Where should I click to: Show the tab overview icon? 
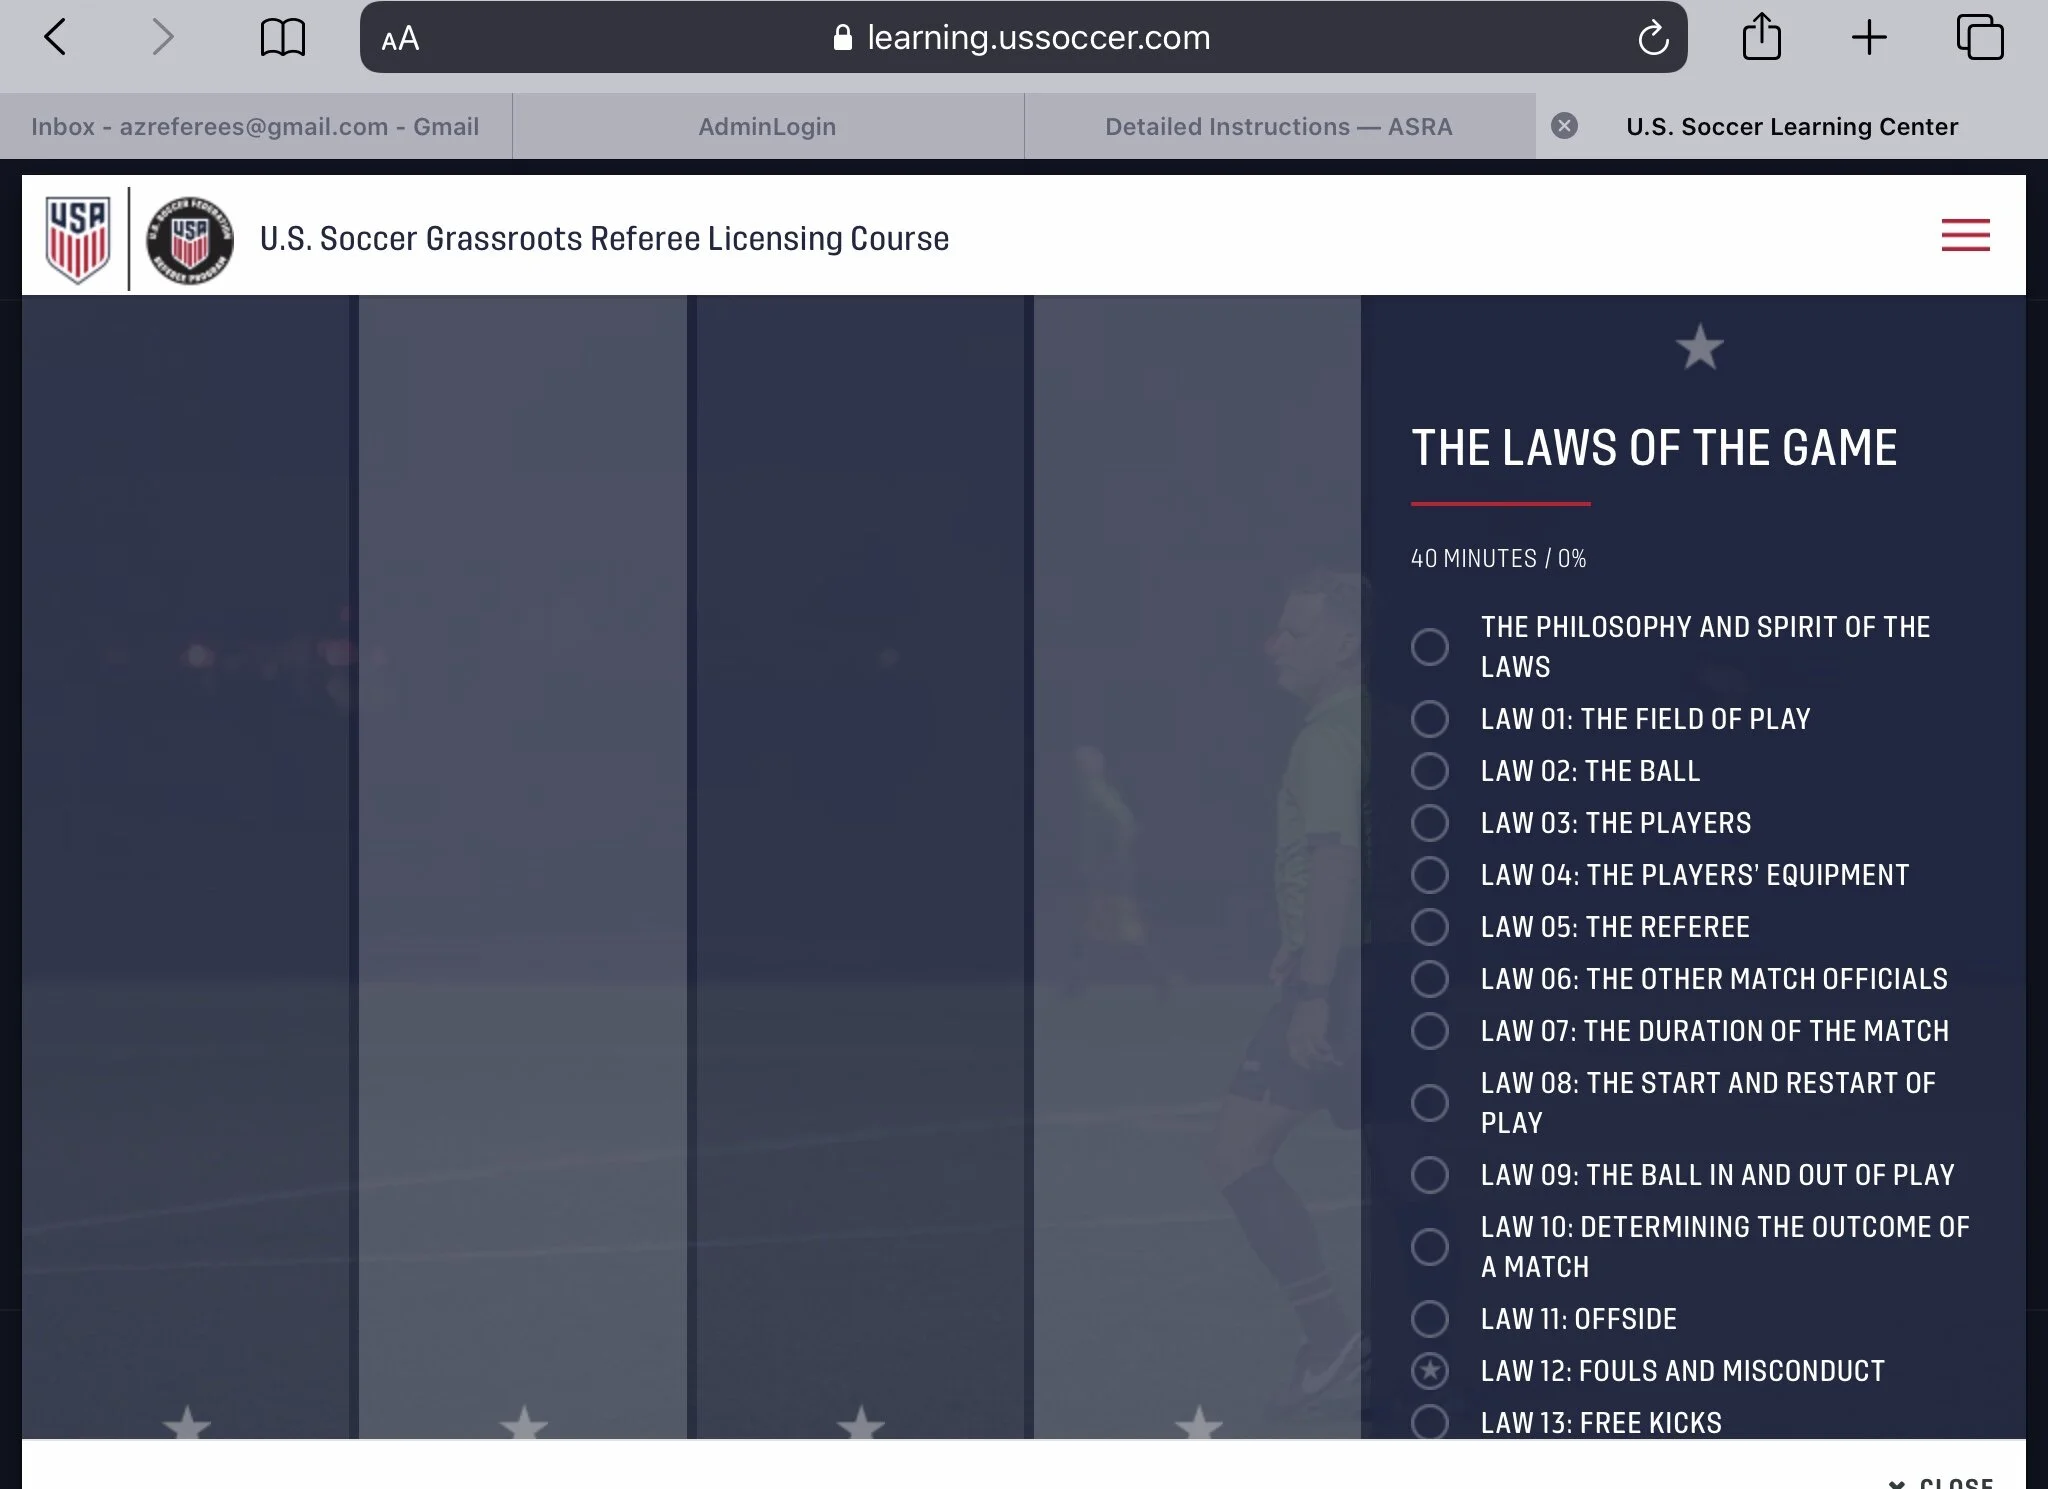[x=1980, y=37]
